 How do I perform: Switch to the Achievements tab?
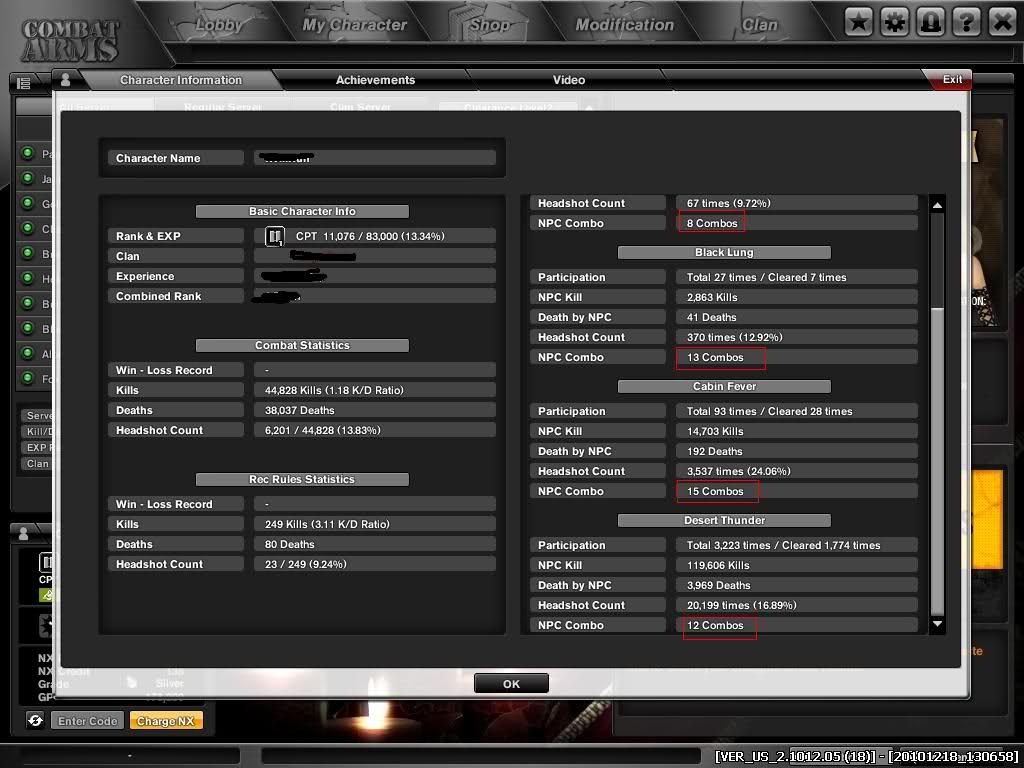375,80
